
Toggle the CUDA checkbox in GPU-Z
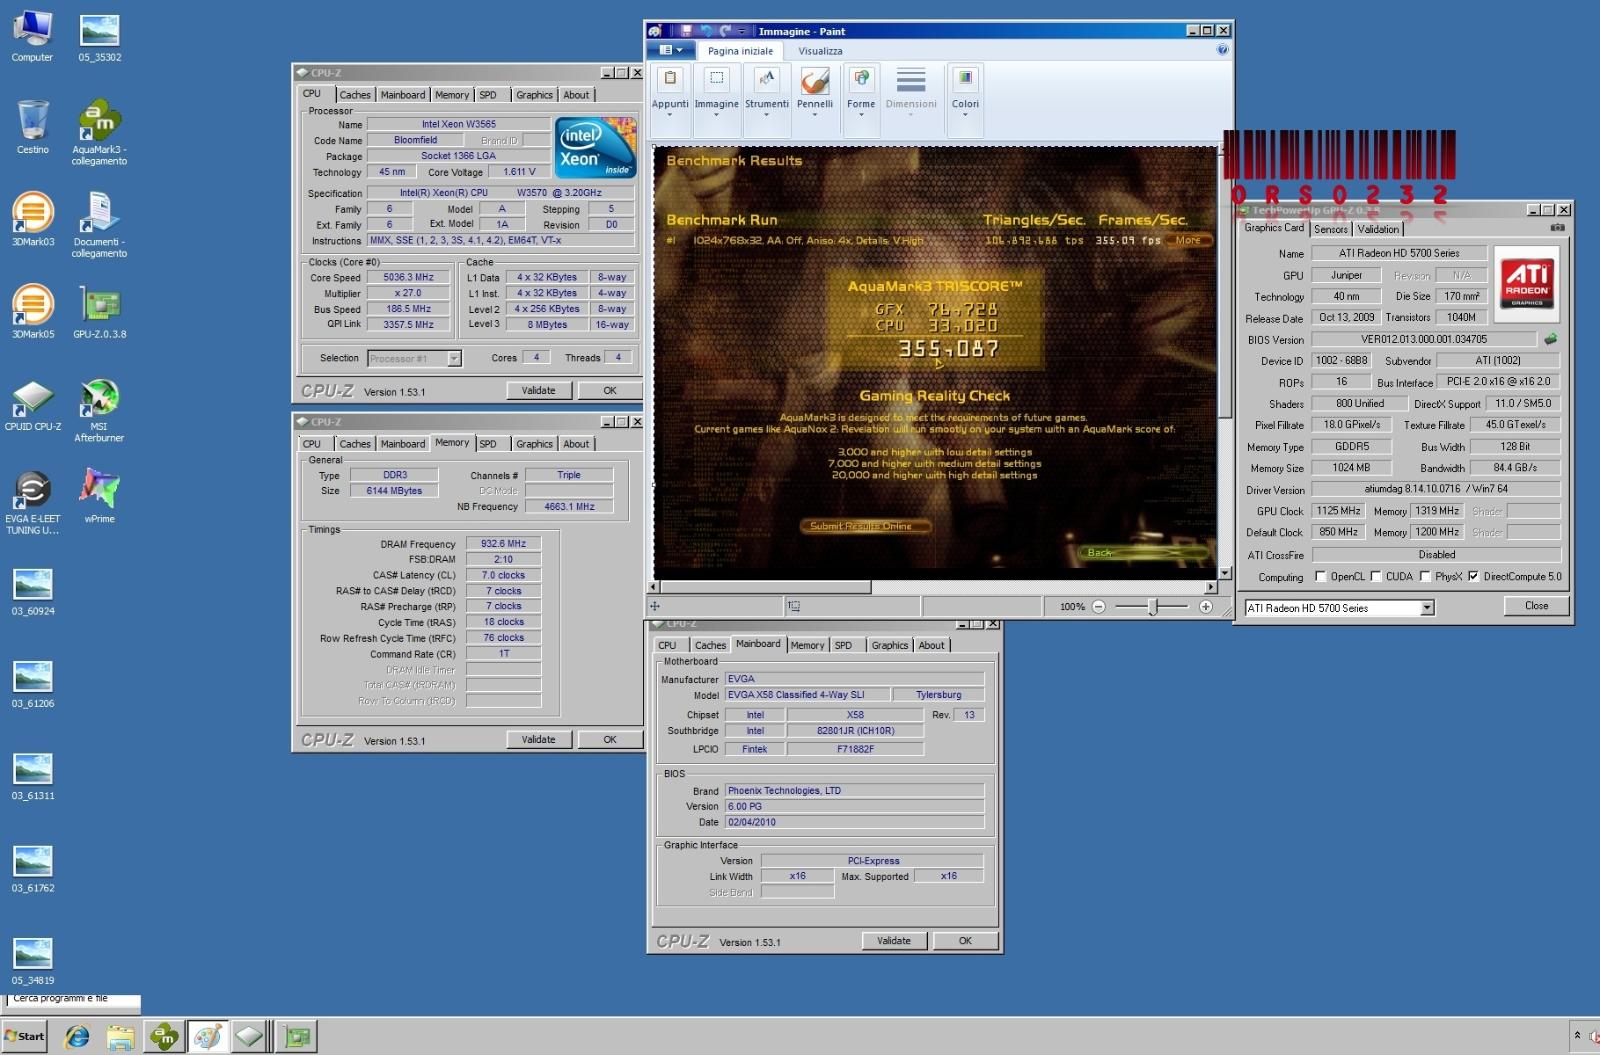(1376, 576)
